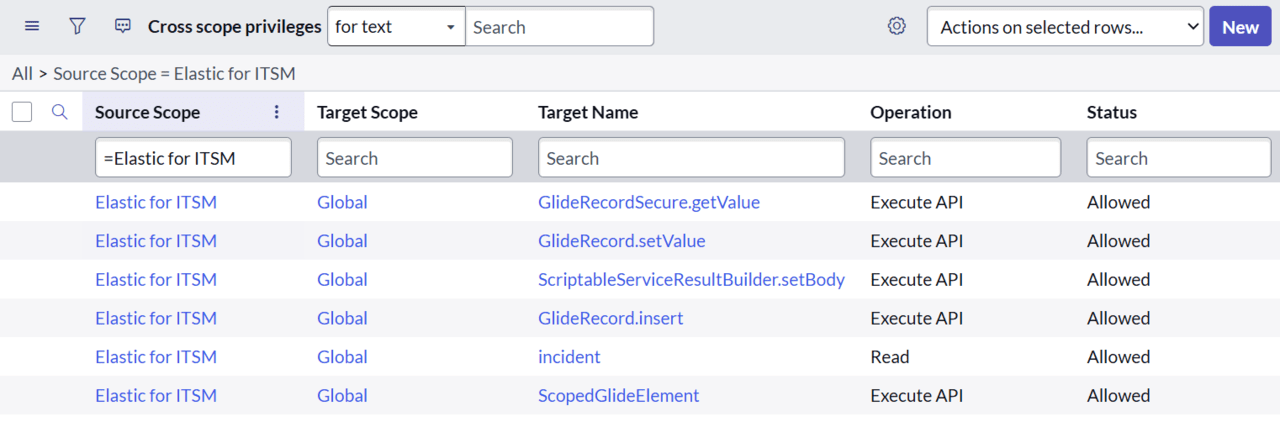Open the gear personalize list settings
The height and width of the screenshot is (422, 1280).
click(x=897, y=27)
